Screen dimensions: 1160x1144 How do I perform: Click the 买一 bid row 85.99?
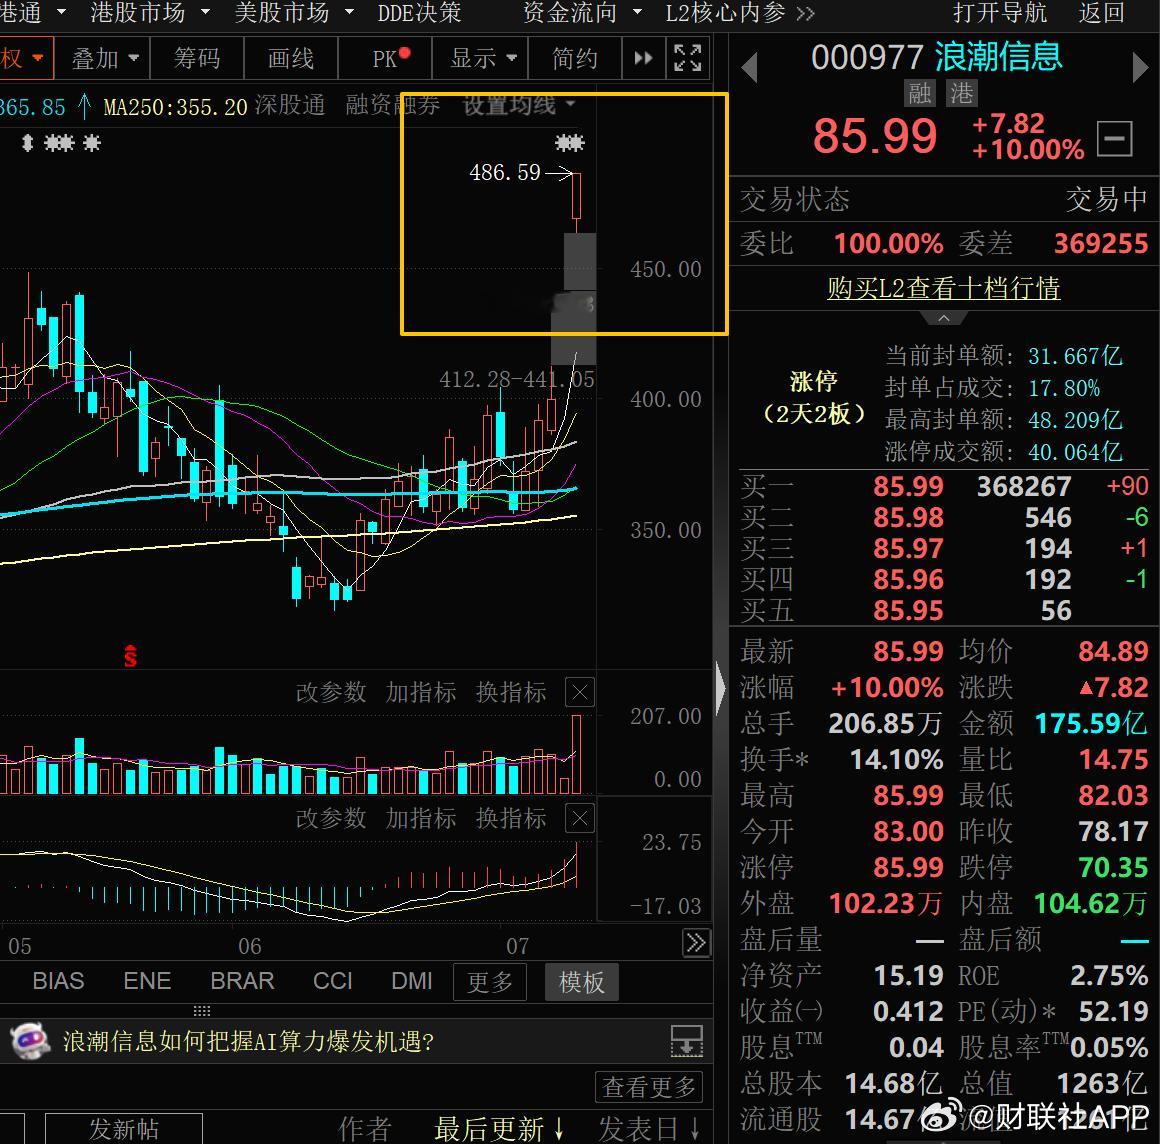944,486
